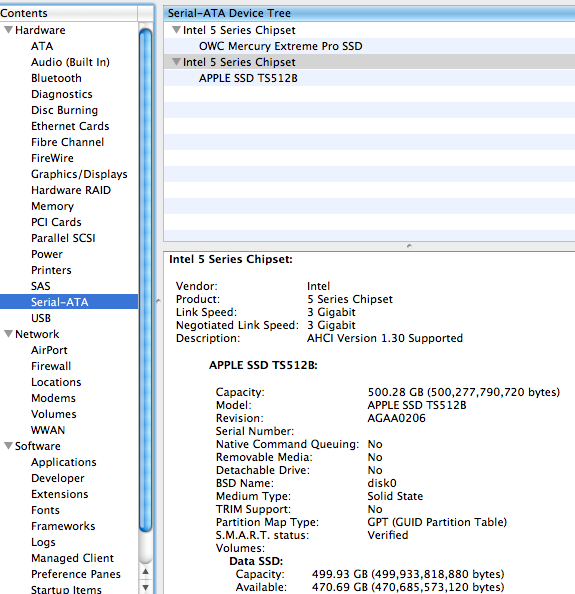This screenshot has height=594, width=575.
Task: Open the USB entry
Action: pos(41,318)
